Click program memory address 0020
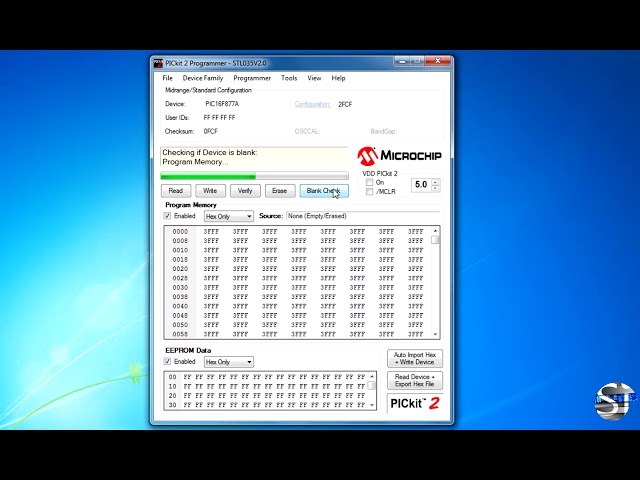This screenshot has height=480, width=640. point(180,269)
